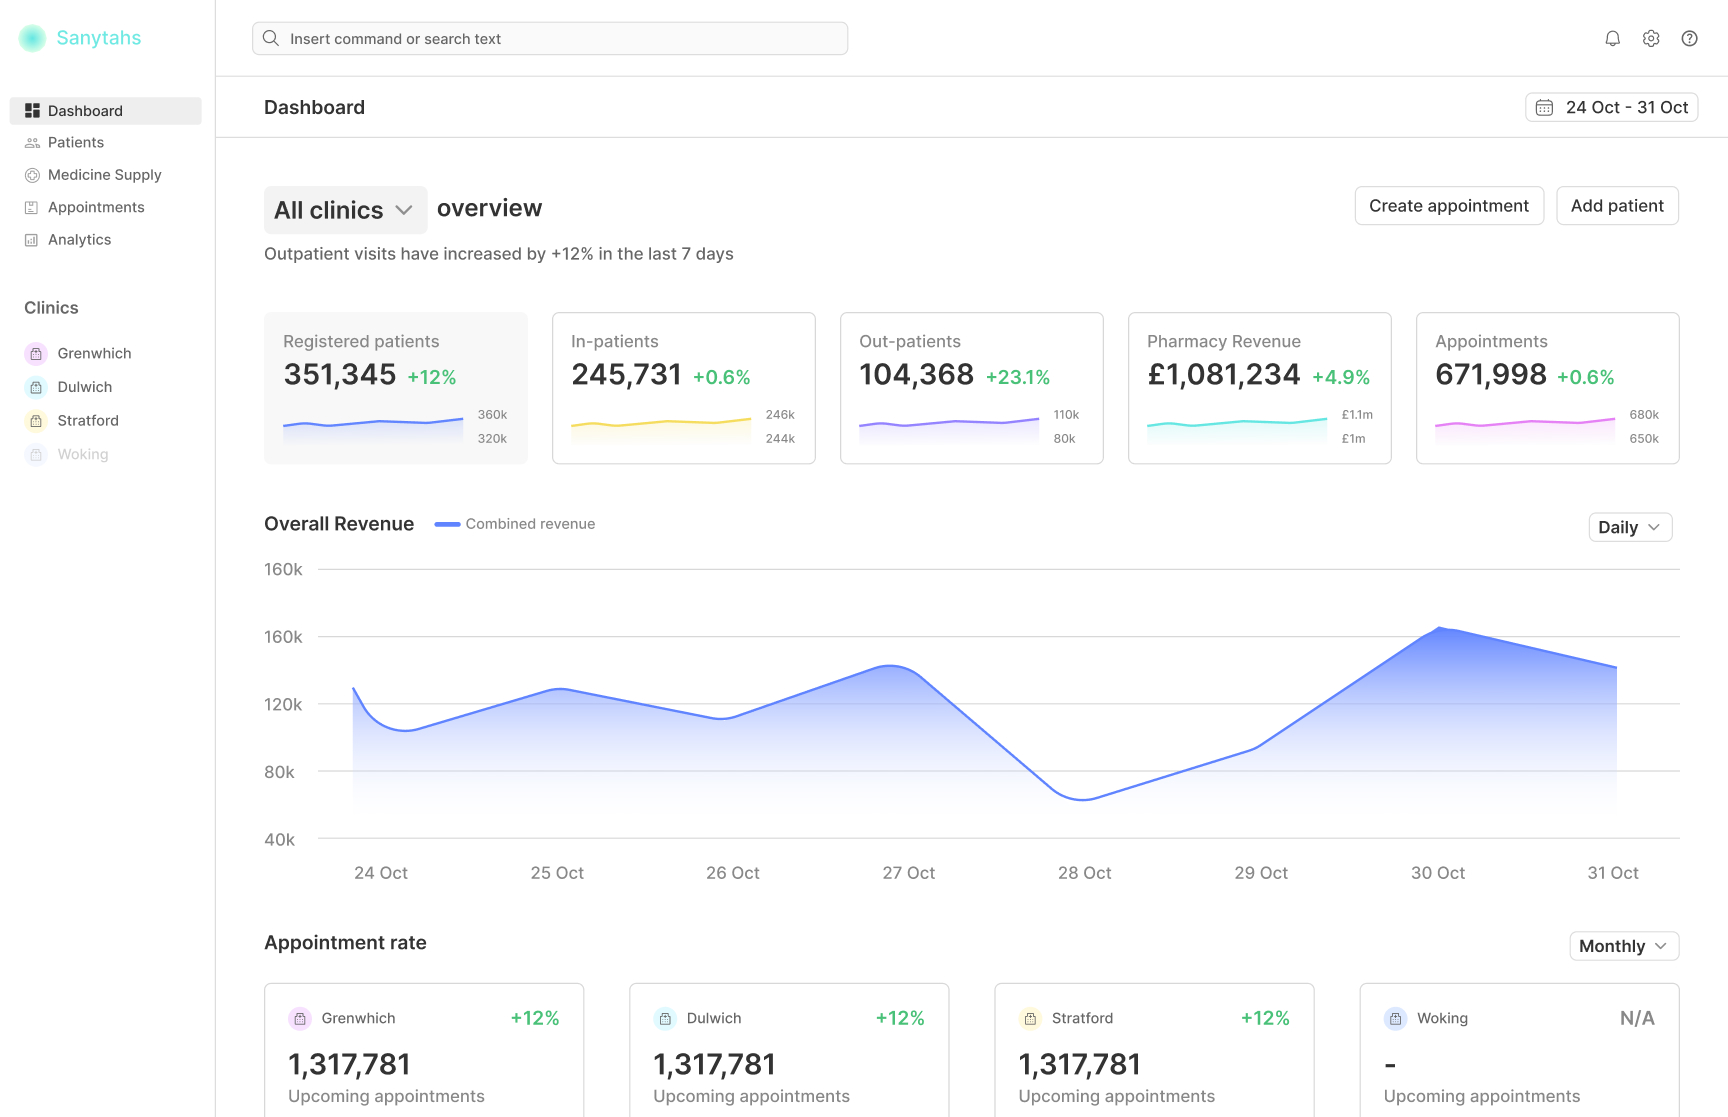Image resolution: width=1728 pixels, height=1117 pixels.
Task: Open the Daily revenue interval dropdown
Action: click(x=1630, y=527)
